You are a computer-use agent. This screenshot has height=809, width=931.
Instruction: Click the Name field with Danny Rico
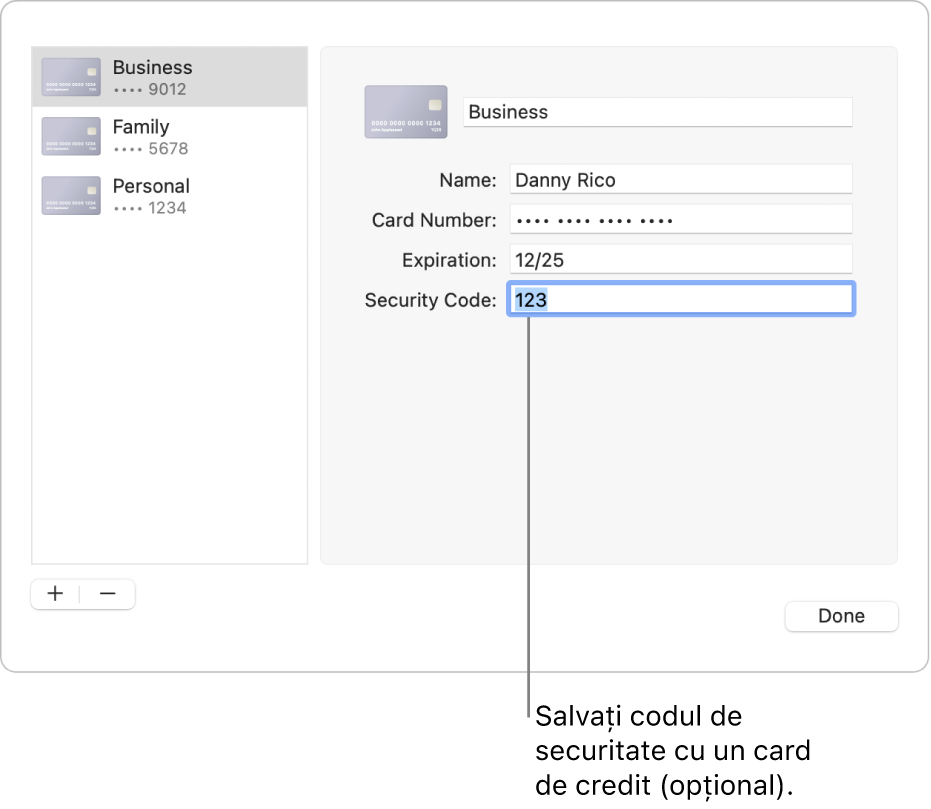[681, 179]
